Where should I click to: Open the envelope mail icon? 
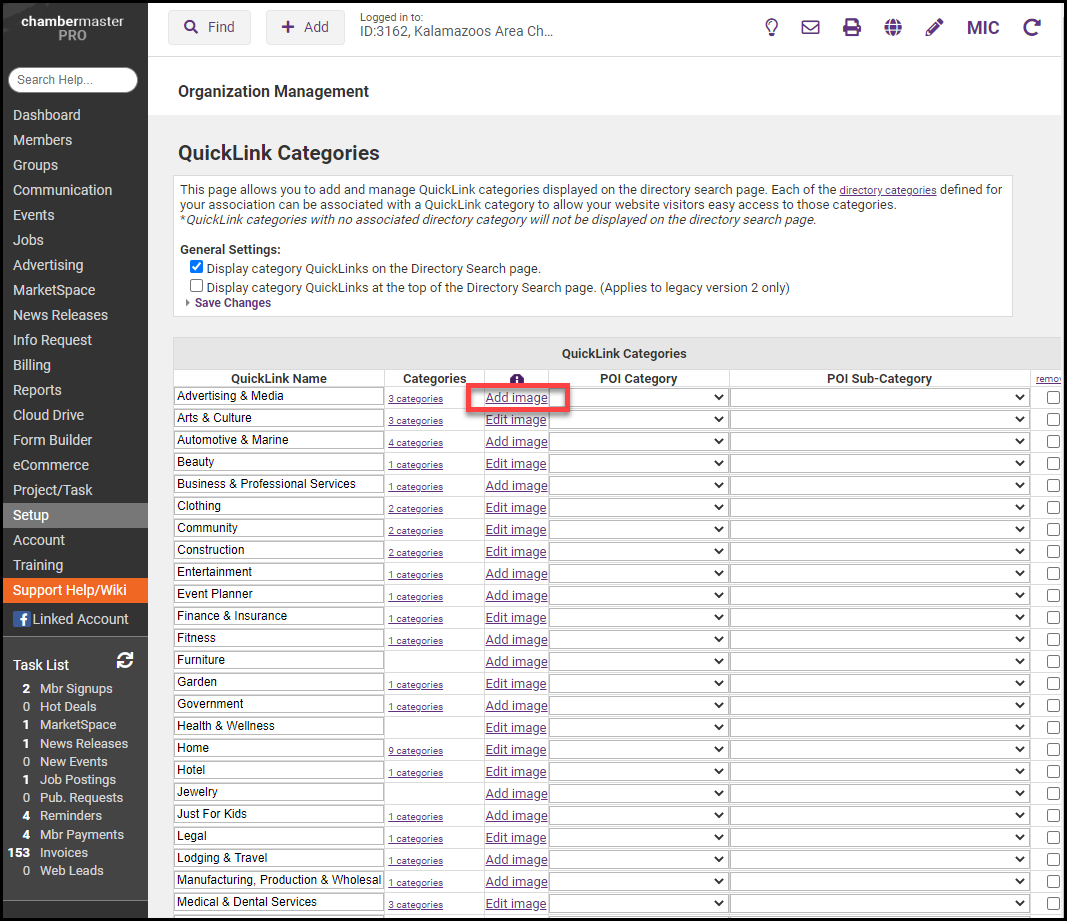[x=810, y=27]
